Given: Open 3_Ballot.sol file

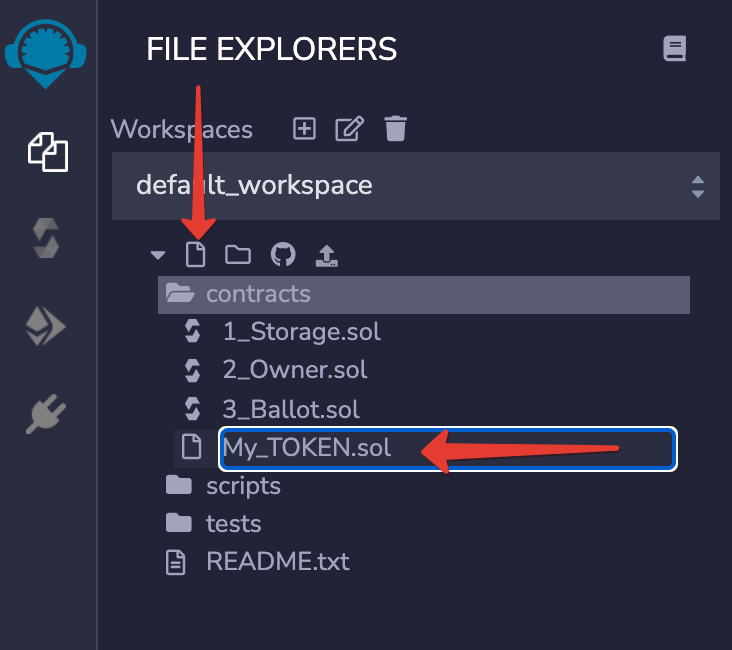Looking at the screenshot, I should pos(291,410).
